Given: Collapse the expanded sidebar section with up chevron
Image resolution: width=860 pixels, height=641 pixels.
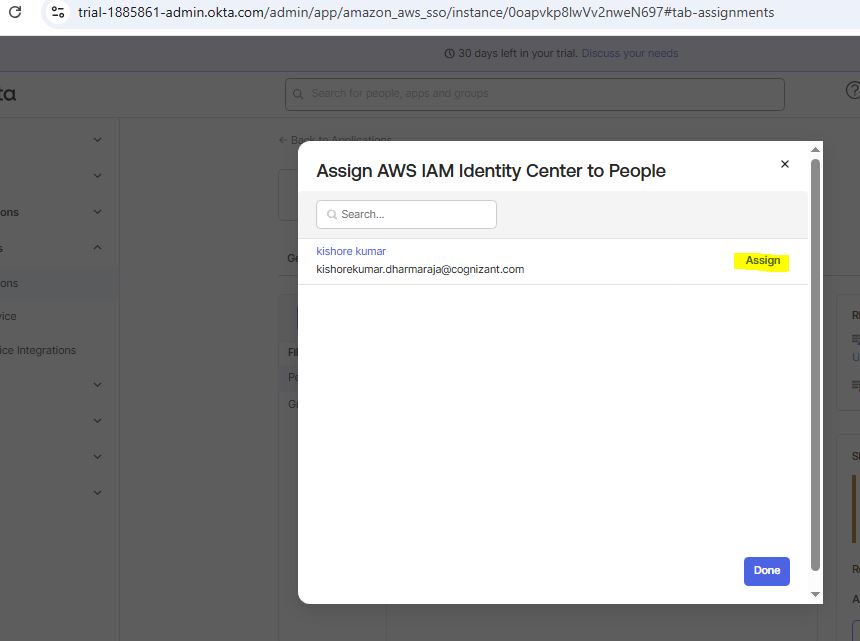Looking at the screenshot, I should [97, 248].
